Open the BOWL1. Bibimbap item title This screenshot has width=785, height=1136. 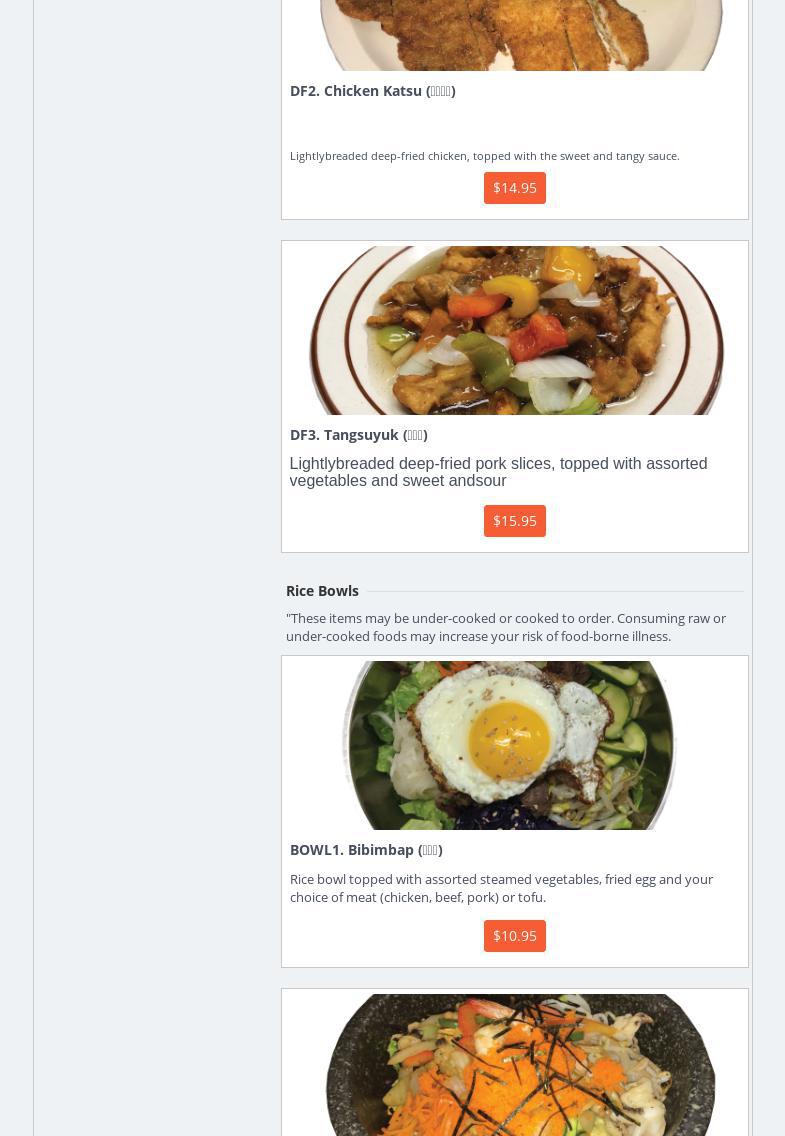coord(366,850)
